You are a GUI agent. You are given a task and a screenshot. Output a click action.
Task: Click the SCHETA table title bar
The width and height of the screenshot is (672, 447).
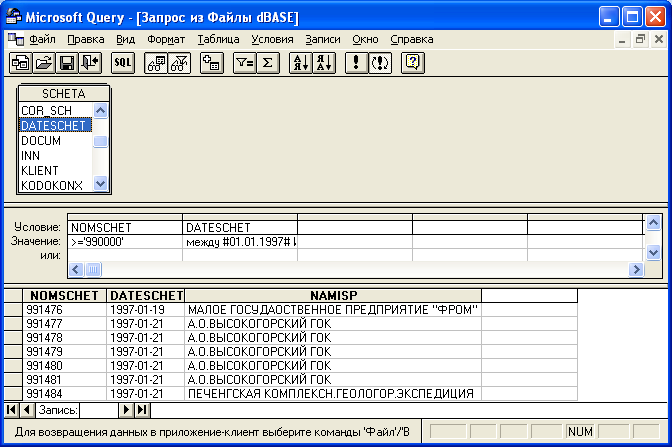(63, 93)
